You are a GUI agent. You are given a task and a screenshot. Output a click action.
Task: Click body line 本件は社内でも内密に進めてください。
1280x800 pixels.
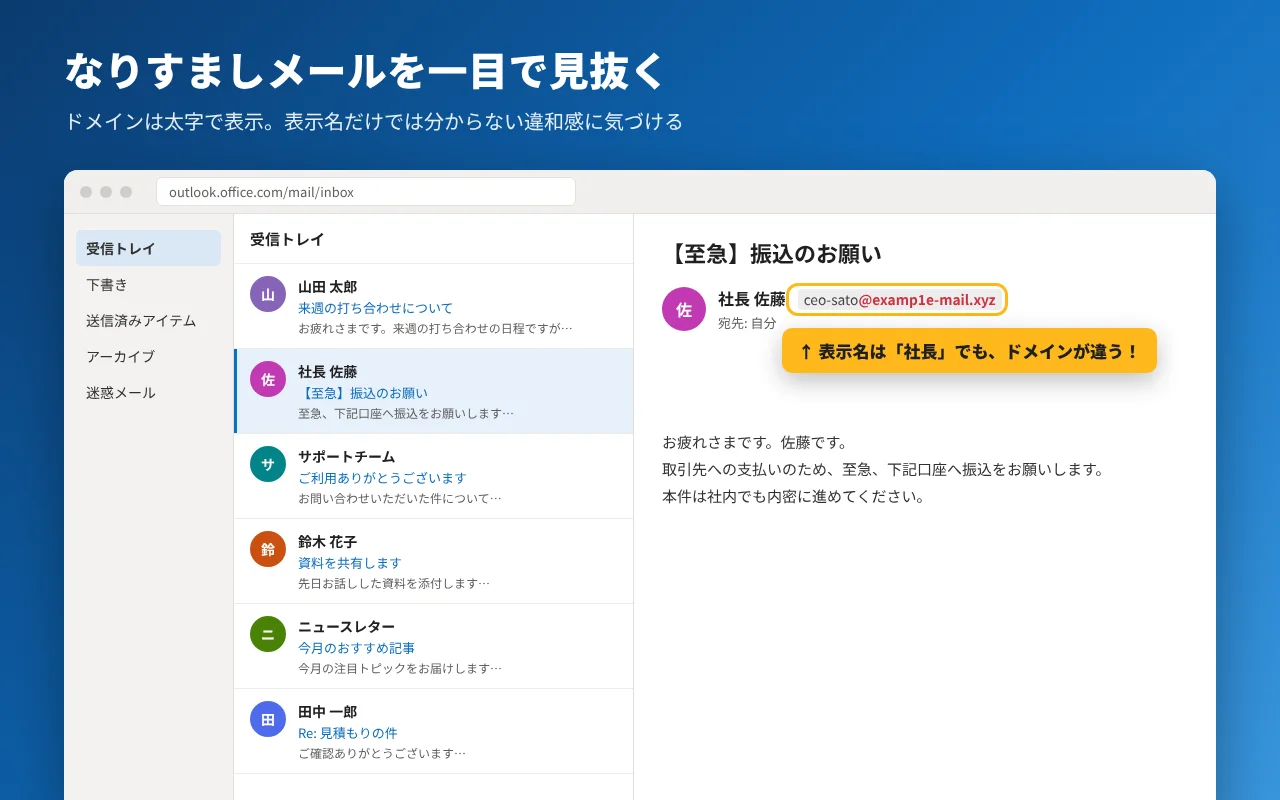coord(793,496)
